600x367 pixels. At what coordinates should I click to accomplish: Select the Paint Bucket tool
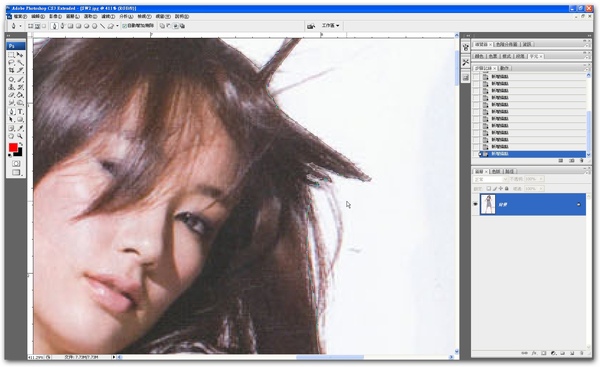[x=20, y=95]
